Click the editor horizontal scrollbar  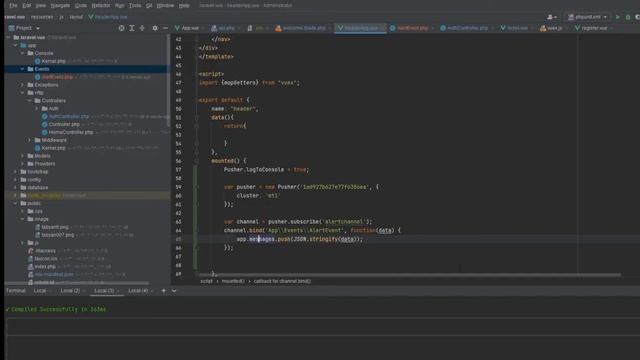click(410, 275)
